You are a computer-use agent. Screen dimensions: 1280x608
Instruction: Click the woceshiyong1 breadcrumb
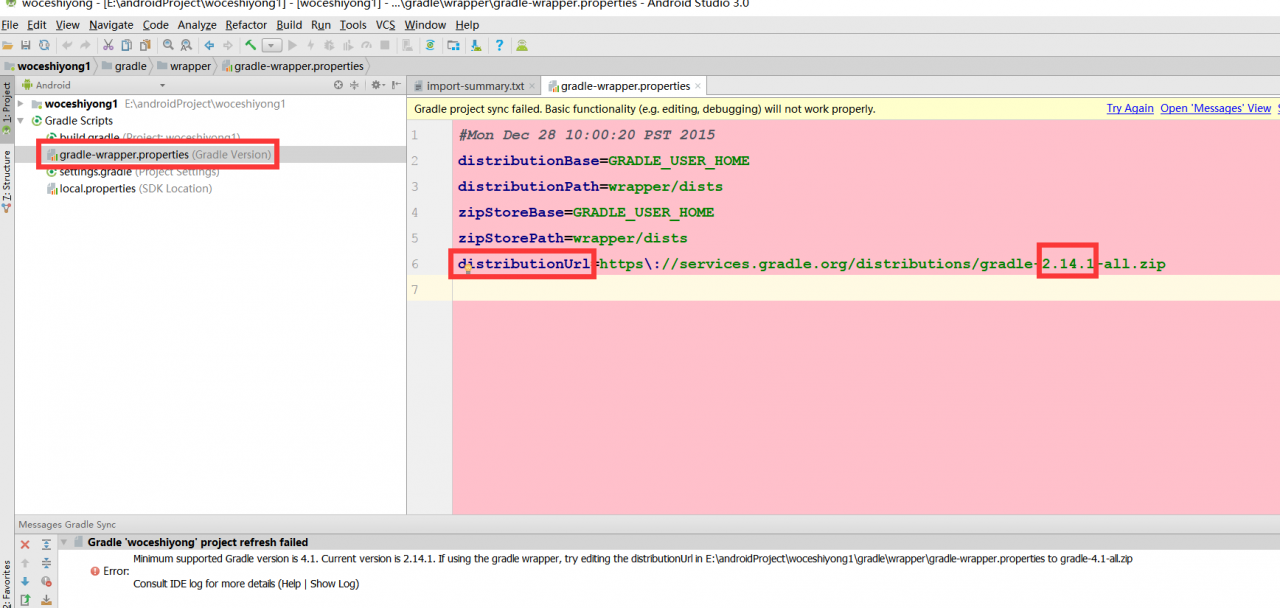46,66
